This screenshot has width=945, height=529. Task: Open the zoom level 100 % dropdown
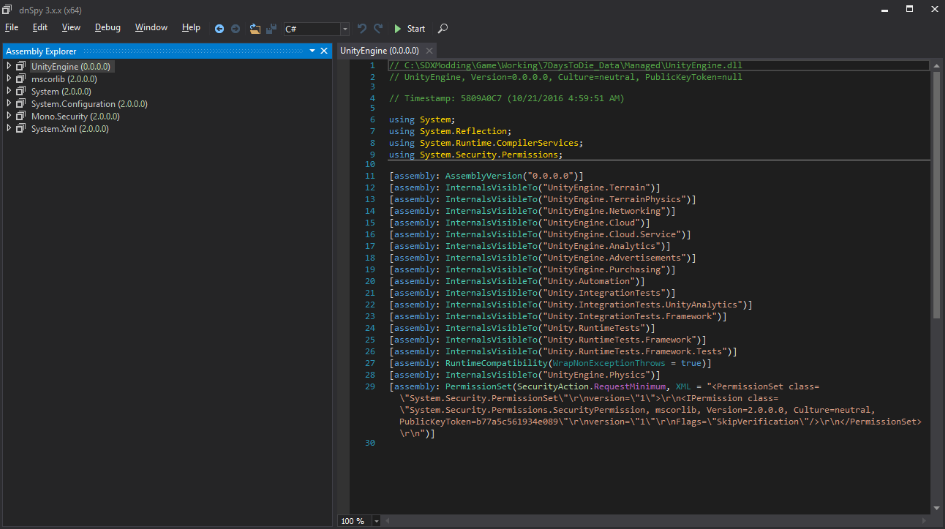pos(376,521)
